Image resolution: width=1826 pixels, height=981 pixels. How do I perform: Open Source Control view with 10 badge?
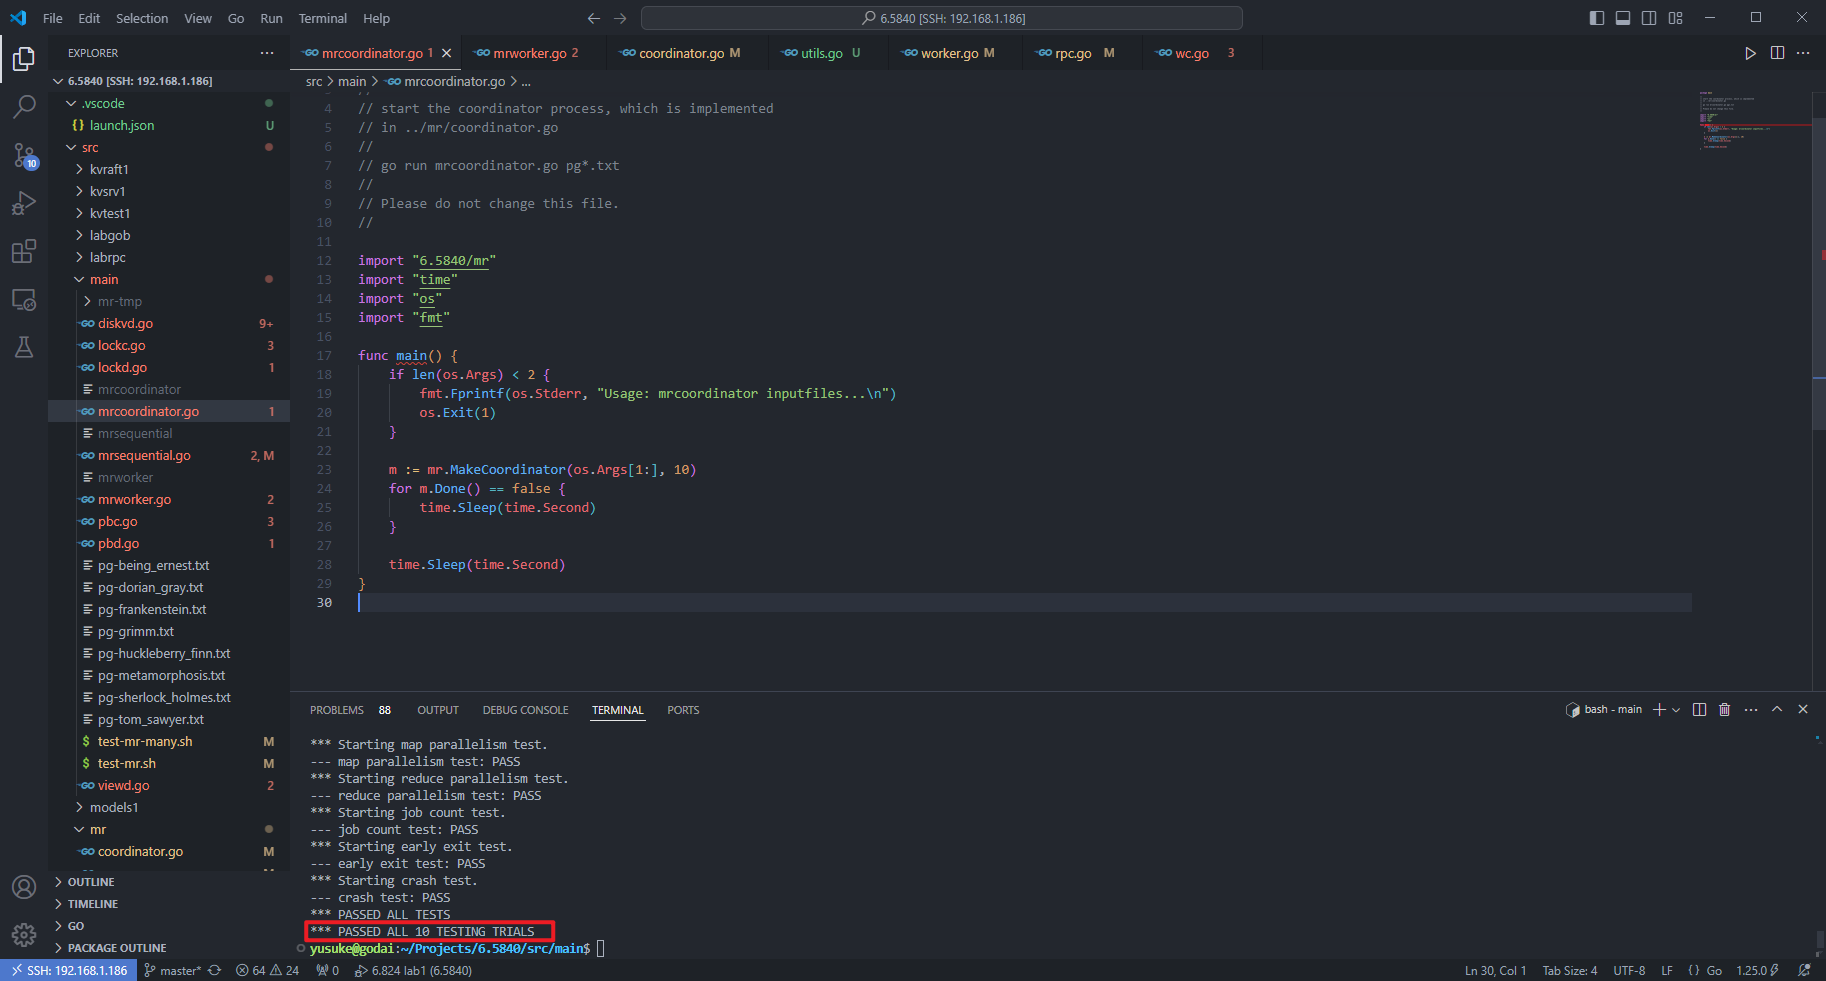[x=24, y=155]
